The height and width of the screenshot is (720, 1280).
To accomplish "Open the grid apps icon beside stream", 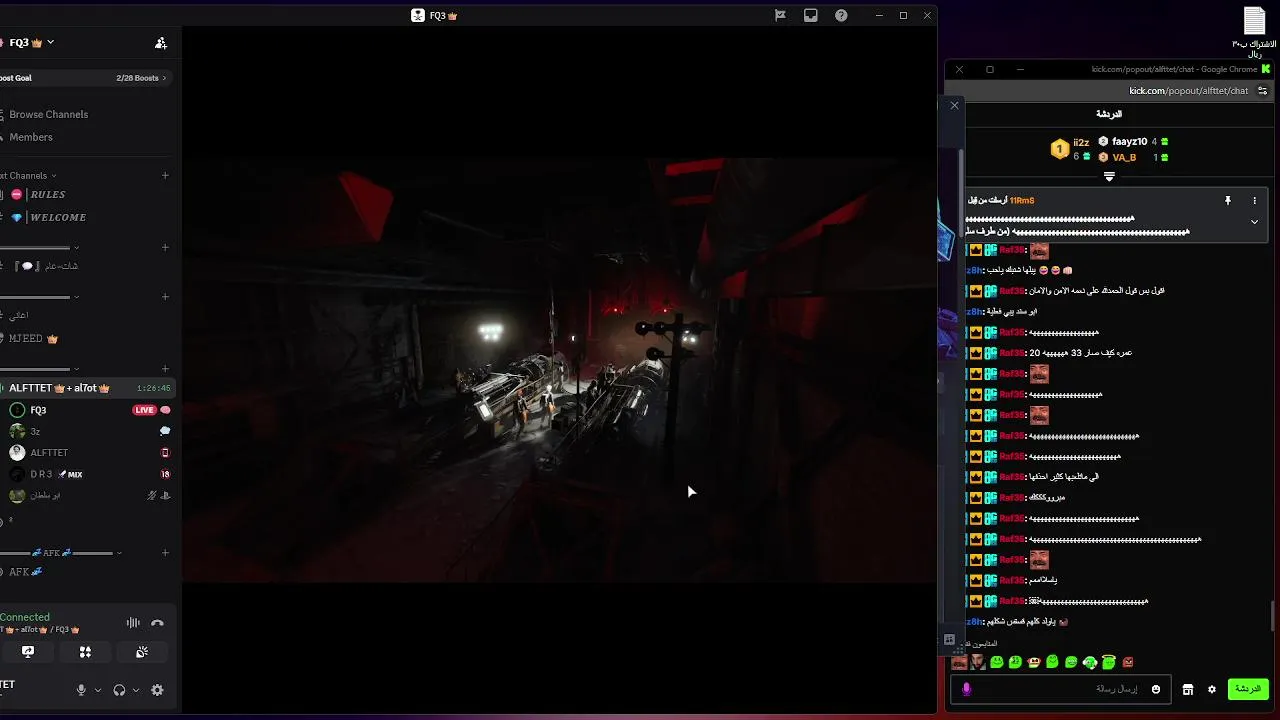I will pos(949,639).
